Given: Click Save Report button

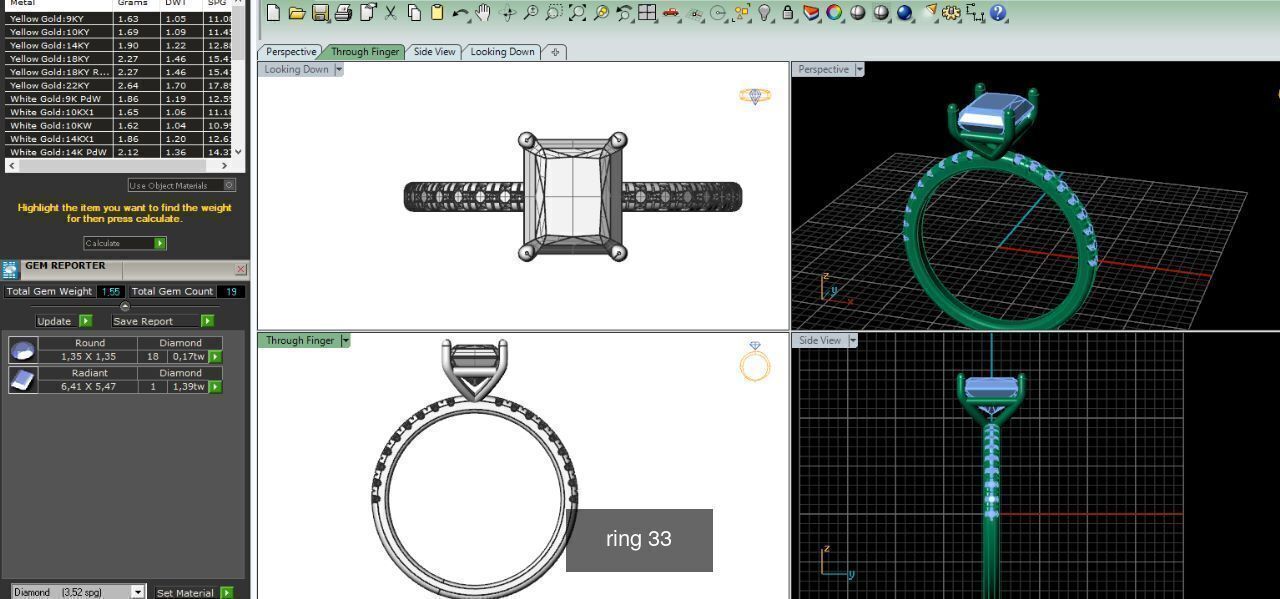Looking at the screenshot, I should tap(163, 321).
